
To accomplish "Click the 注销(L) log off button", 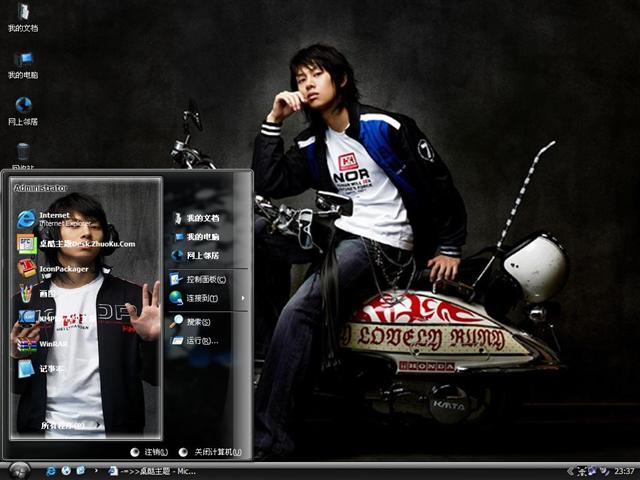I will coord(149,452).
